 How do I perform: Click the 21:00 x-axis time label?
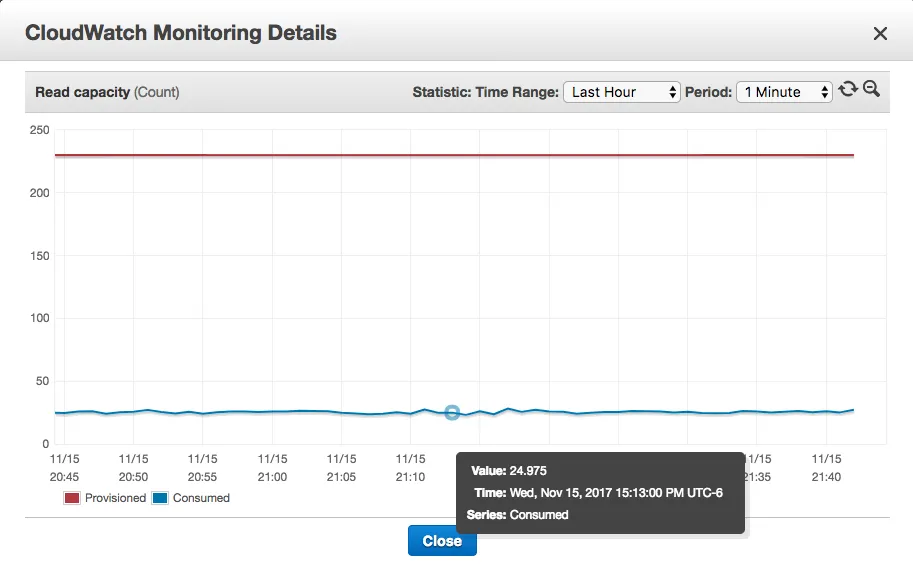[x=272, y=468]
